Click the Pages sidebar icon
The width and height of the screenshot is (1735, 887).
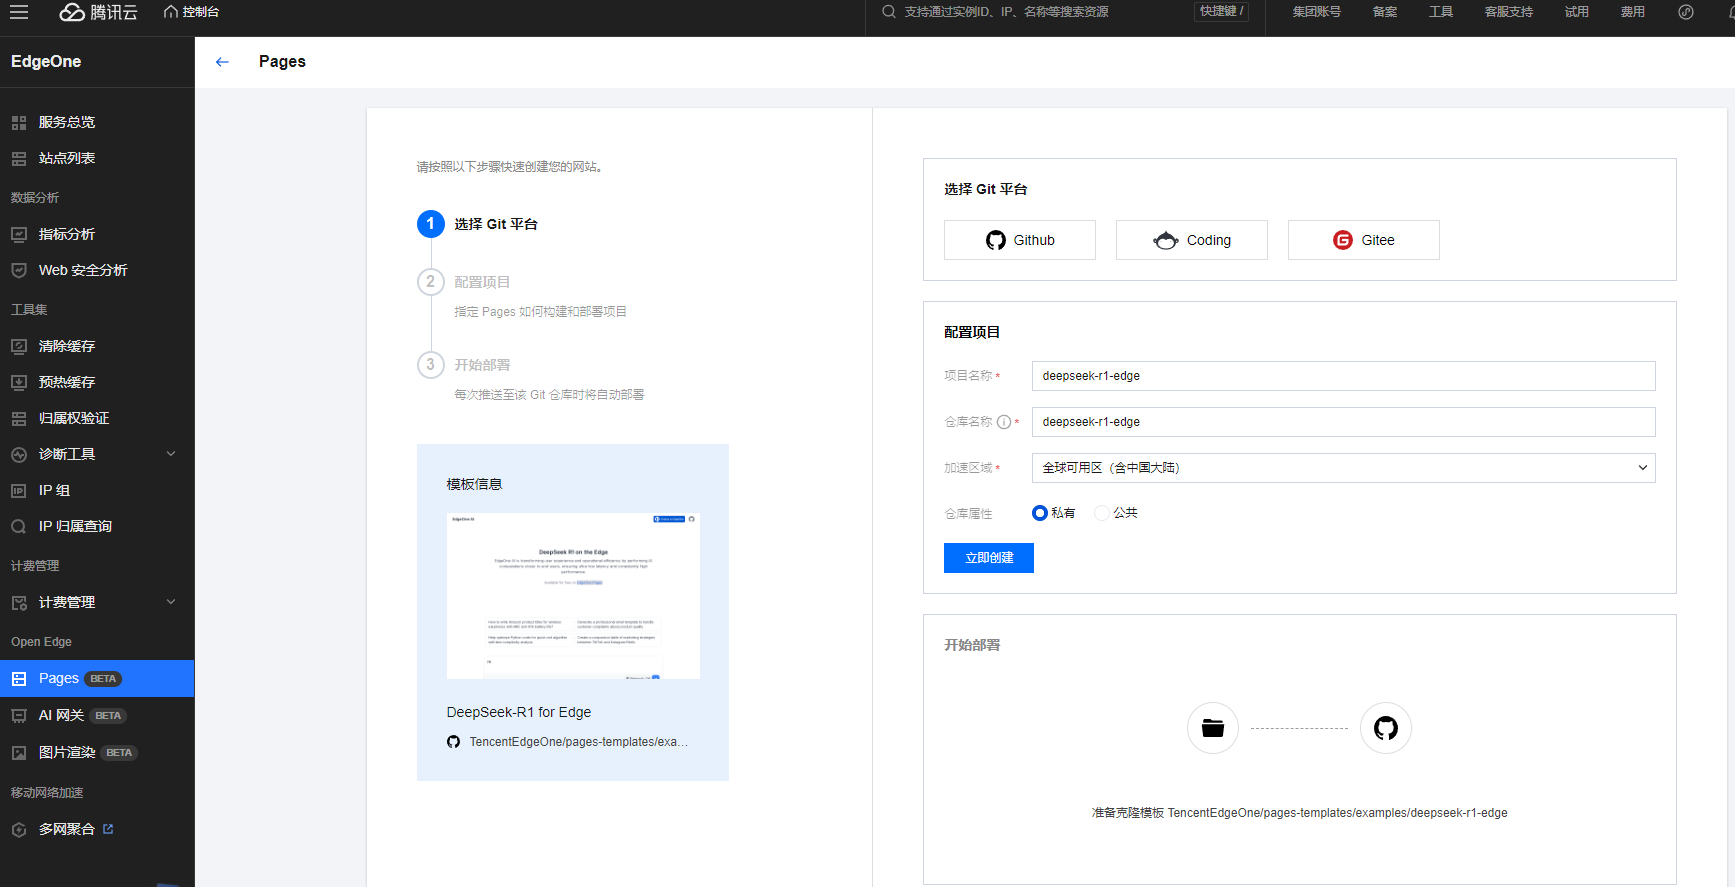pos(19,678)
